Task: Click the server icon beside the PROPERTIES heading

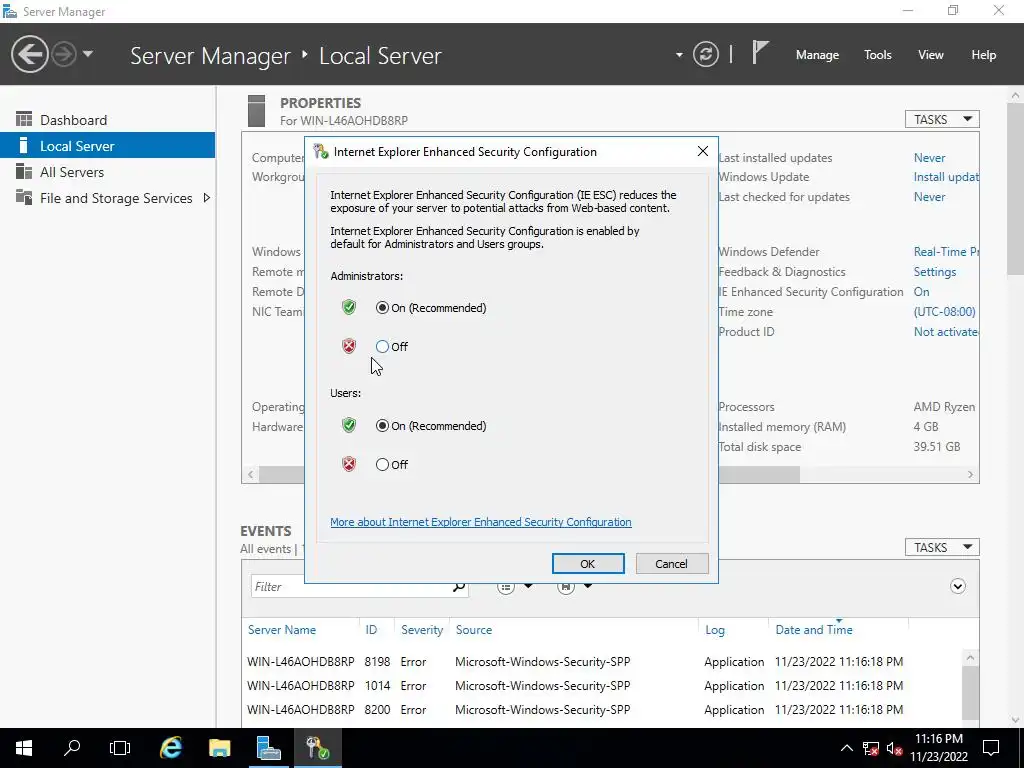Action: [x=257, y=110]
